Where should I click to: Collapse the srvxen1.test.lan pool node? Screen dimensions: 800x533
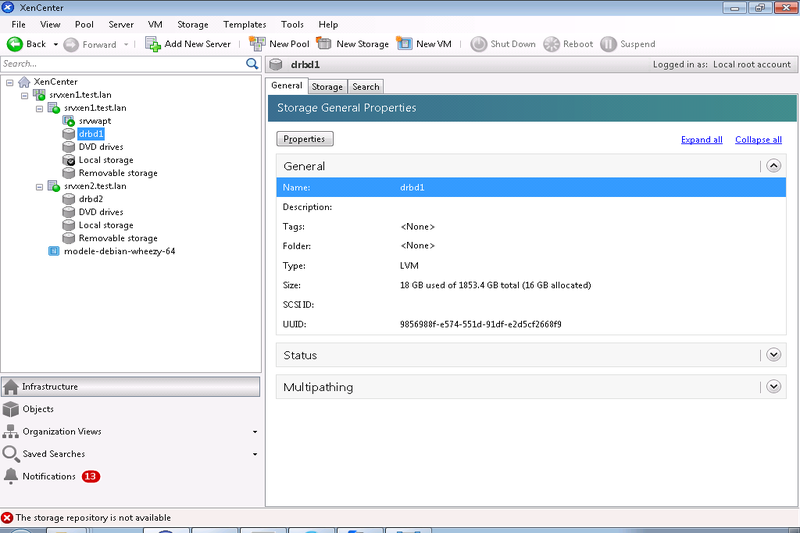coord(24,95)
